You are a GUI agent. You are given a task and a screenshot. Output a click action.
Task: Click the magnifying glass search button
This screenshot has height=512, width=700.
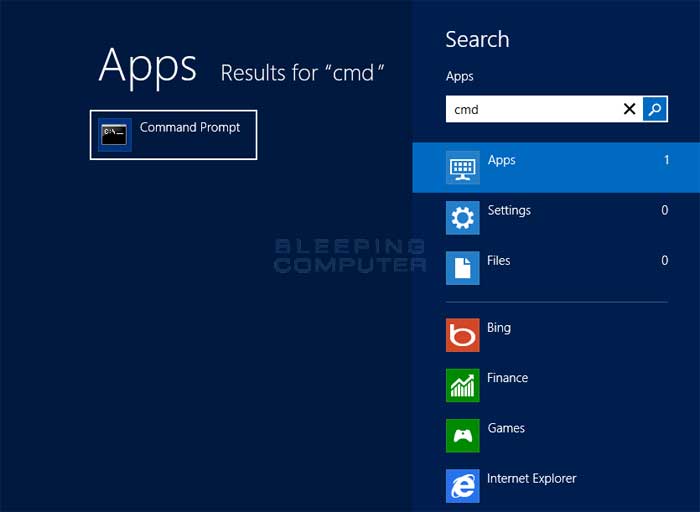pyautogui.click(x=655, y=109)
